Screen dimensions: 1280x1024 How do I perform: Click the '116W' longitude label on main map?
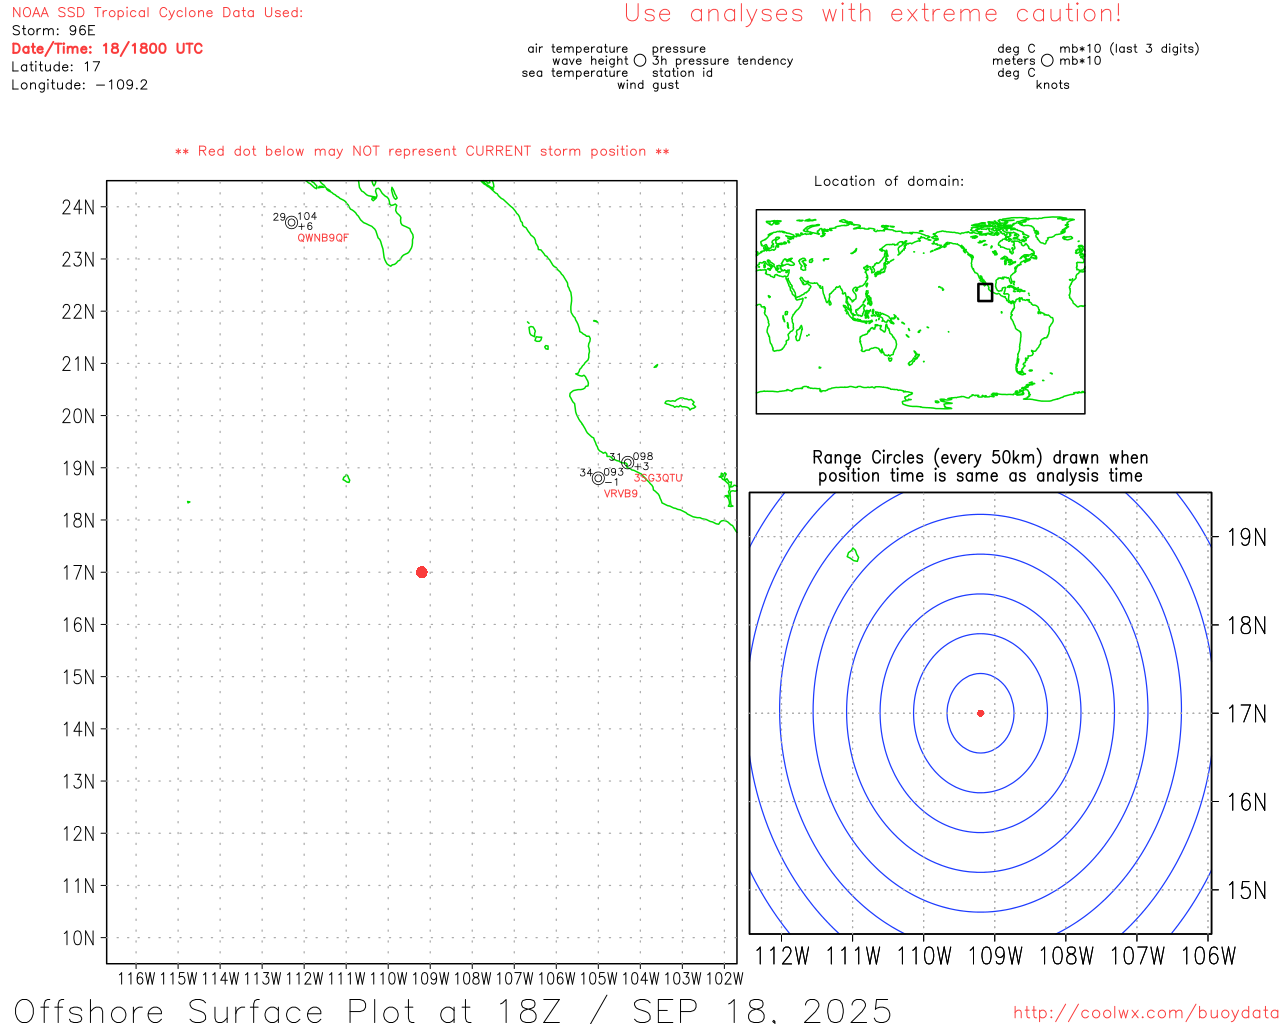(137, 978)
